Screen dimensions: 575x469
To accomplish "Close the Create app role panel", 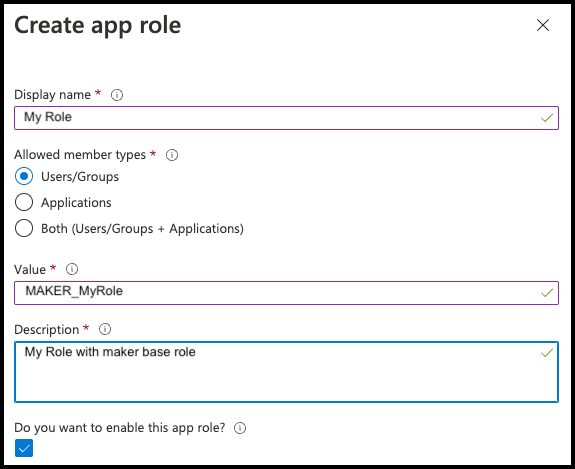I will [543, 25].
